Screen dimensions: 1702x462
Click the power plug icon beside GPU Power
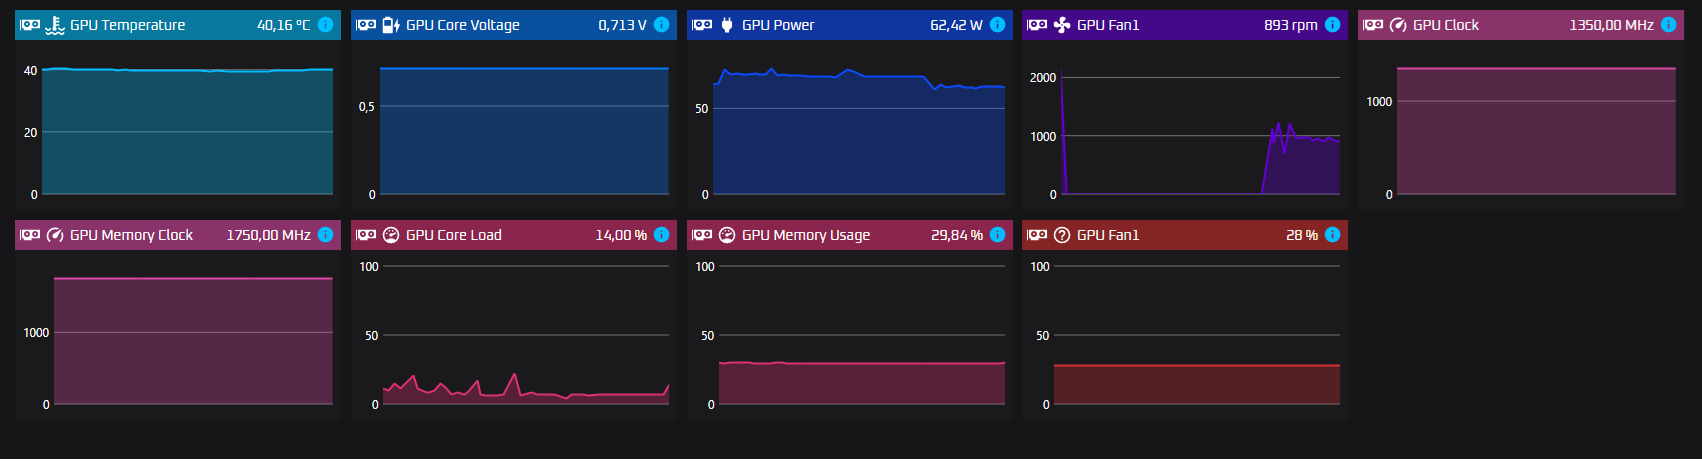(727, 25)
